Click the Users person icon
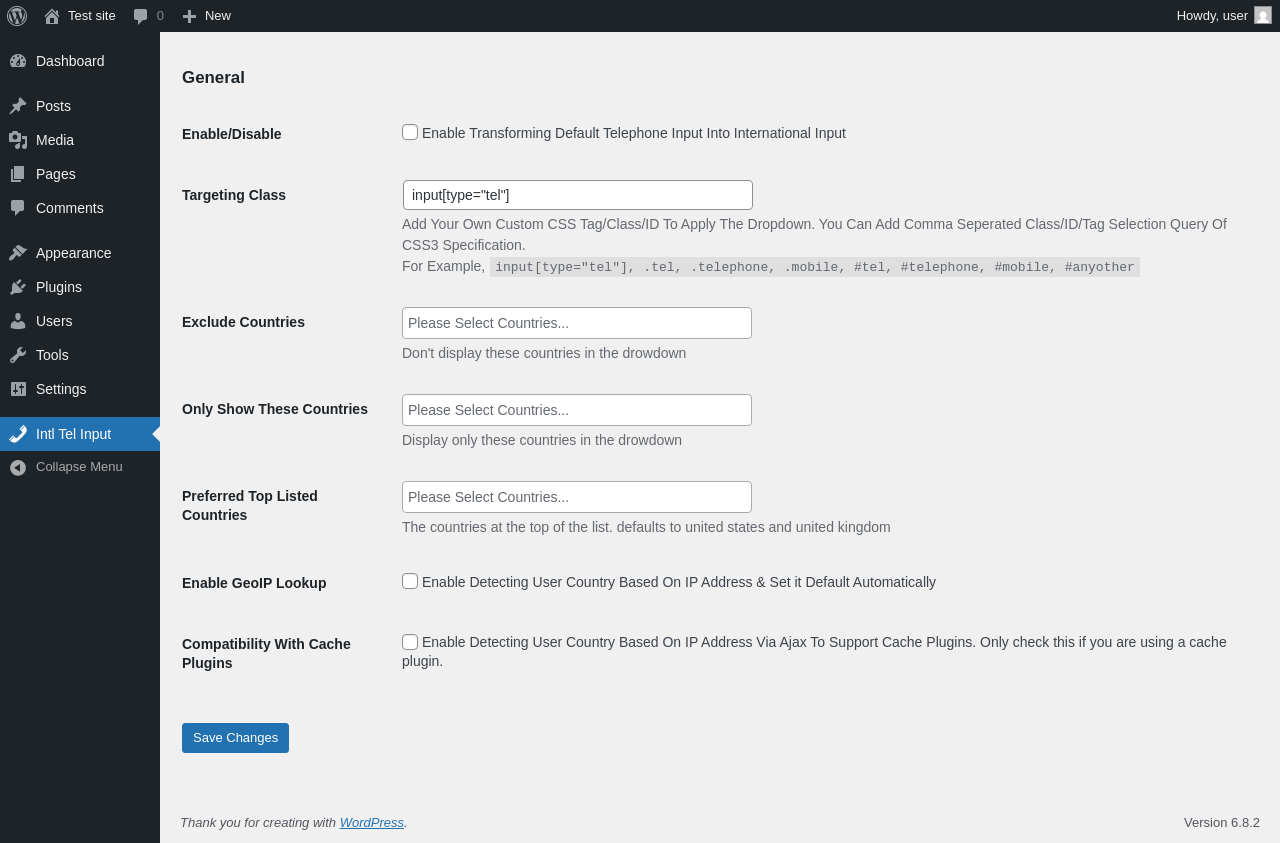1280x843 pixels. [18, 321]
